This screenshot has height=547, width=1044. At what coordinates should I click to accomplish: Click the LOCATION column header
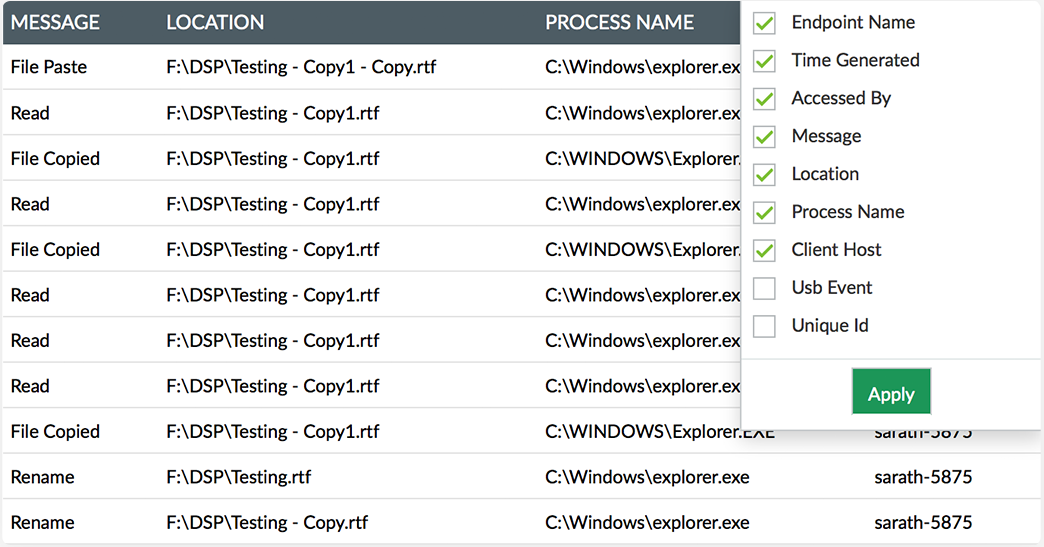pos(215,23)
